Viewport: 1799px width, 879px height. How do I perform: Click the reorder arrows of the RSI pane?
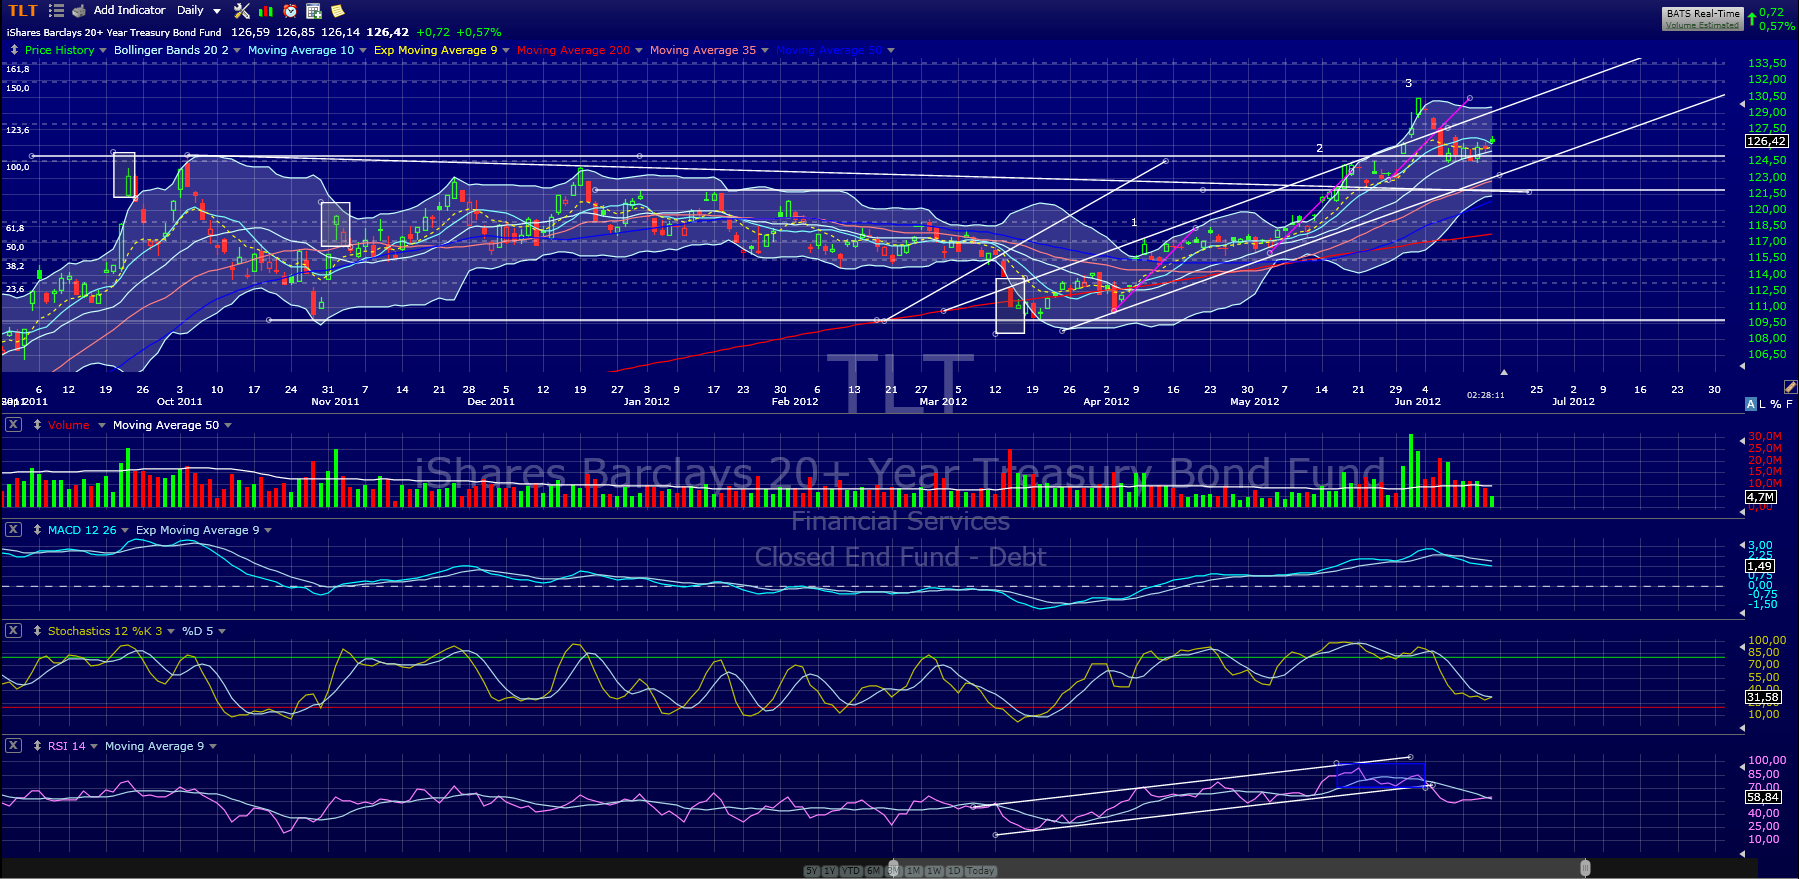tap(37, 746)
